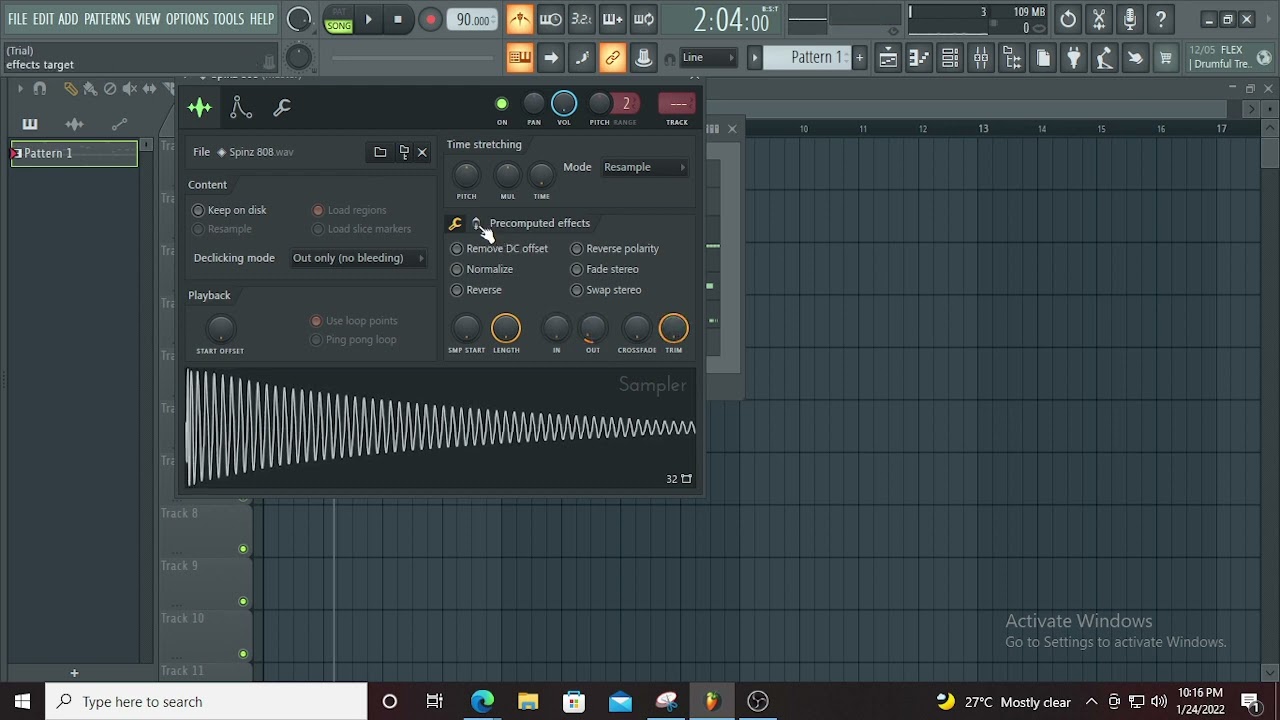The image size is (1280, 720).
Task: Open the Mixer icon
Action: tap(981, 58)
